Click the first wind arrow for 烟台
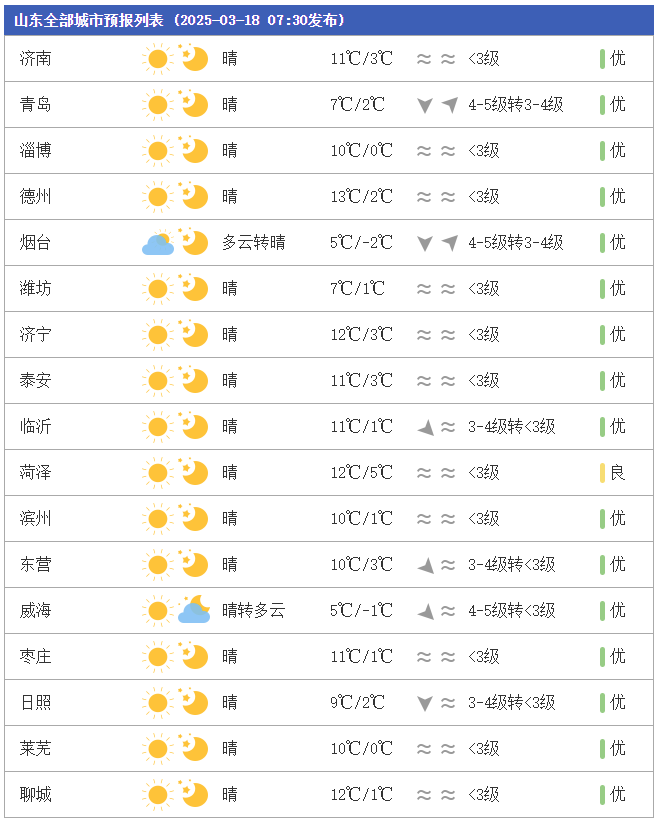 coord(425,243)
